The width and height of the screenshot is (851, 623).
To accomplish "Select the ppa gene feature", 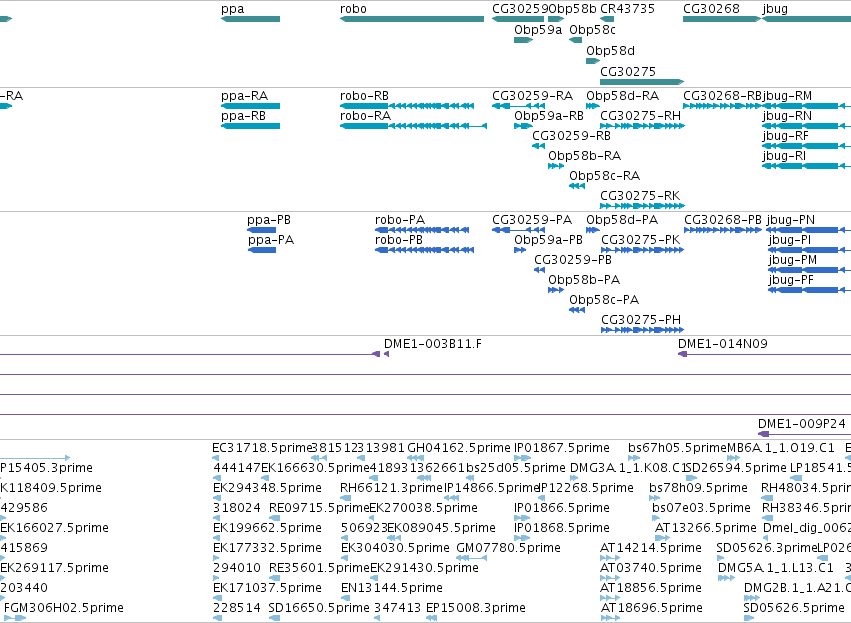I will [250, 19].
